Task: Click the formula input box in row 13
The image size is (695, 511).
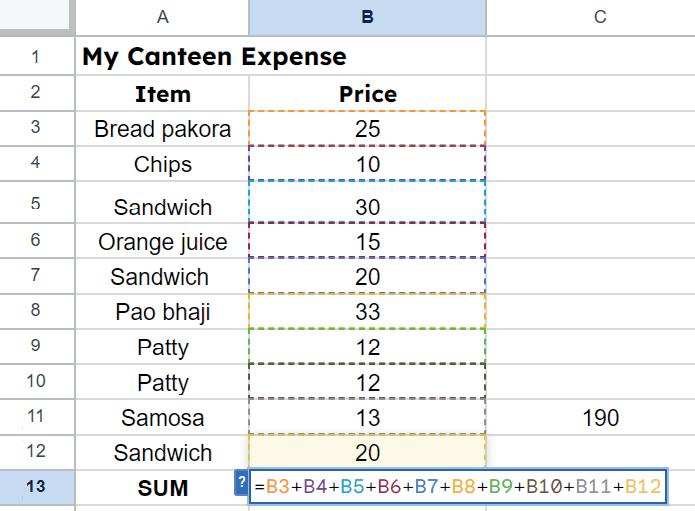Action: (457, 487)
